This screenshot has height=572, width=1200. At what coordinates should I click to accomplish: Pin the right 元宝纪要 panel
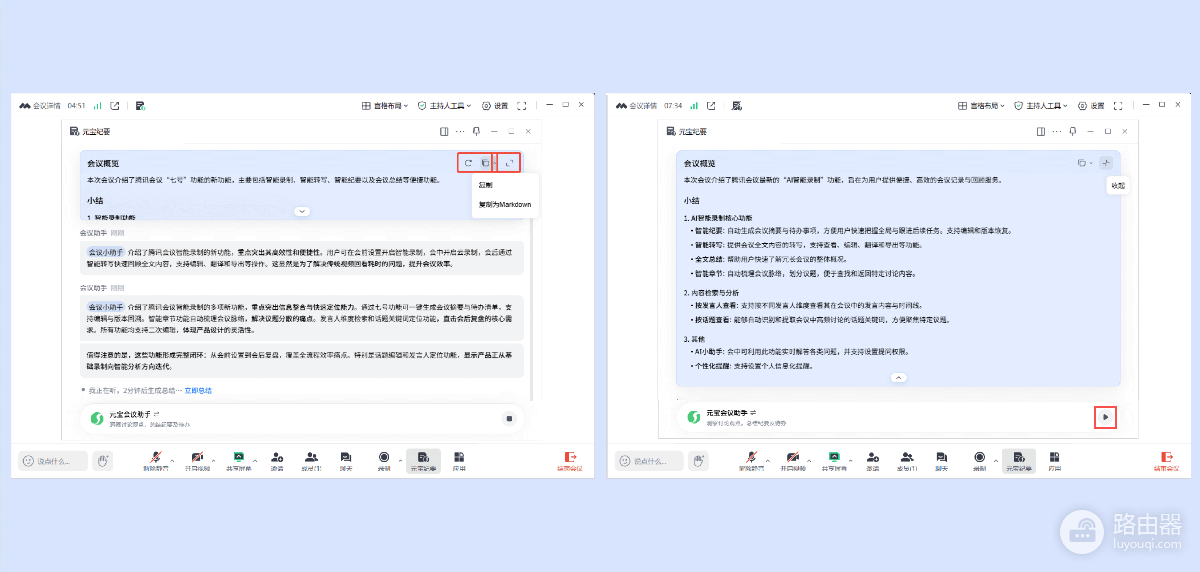click(1072, 131)
